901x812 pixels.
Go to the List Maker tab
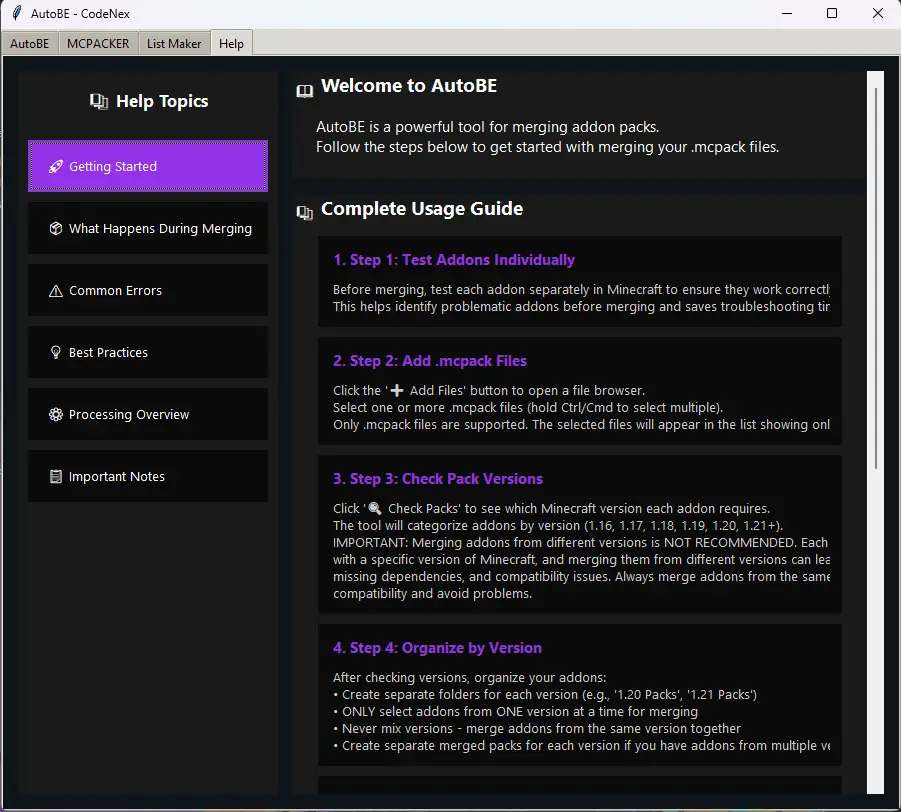(174, 44)
